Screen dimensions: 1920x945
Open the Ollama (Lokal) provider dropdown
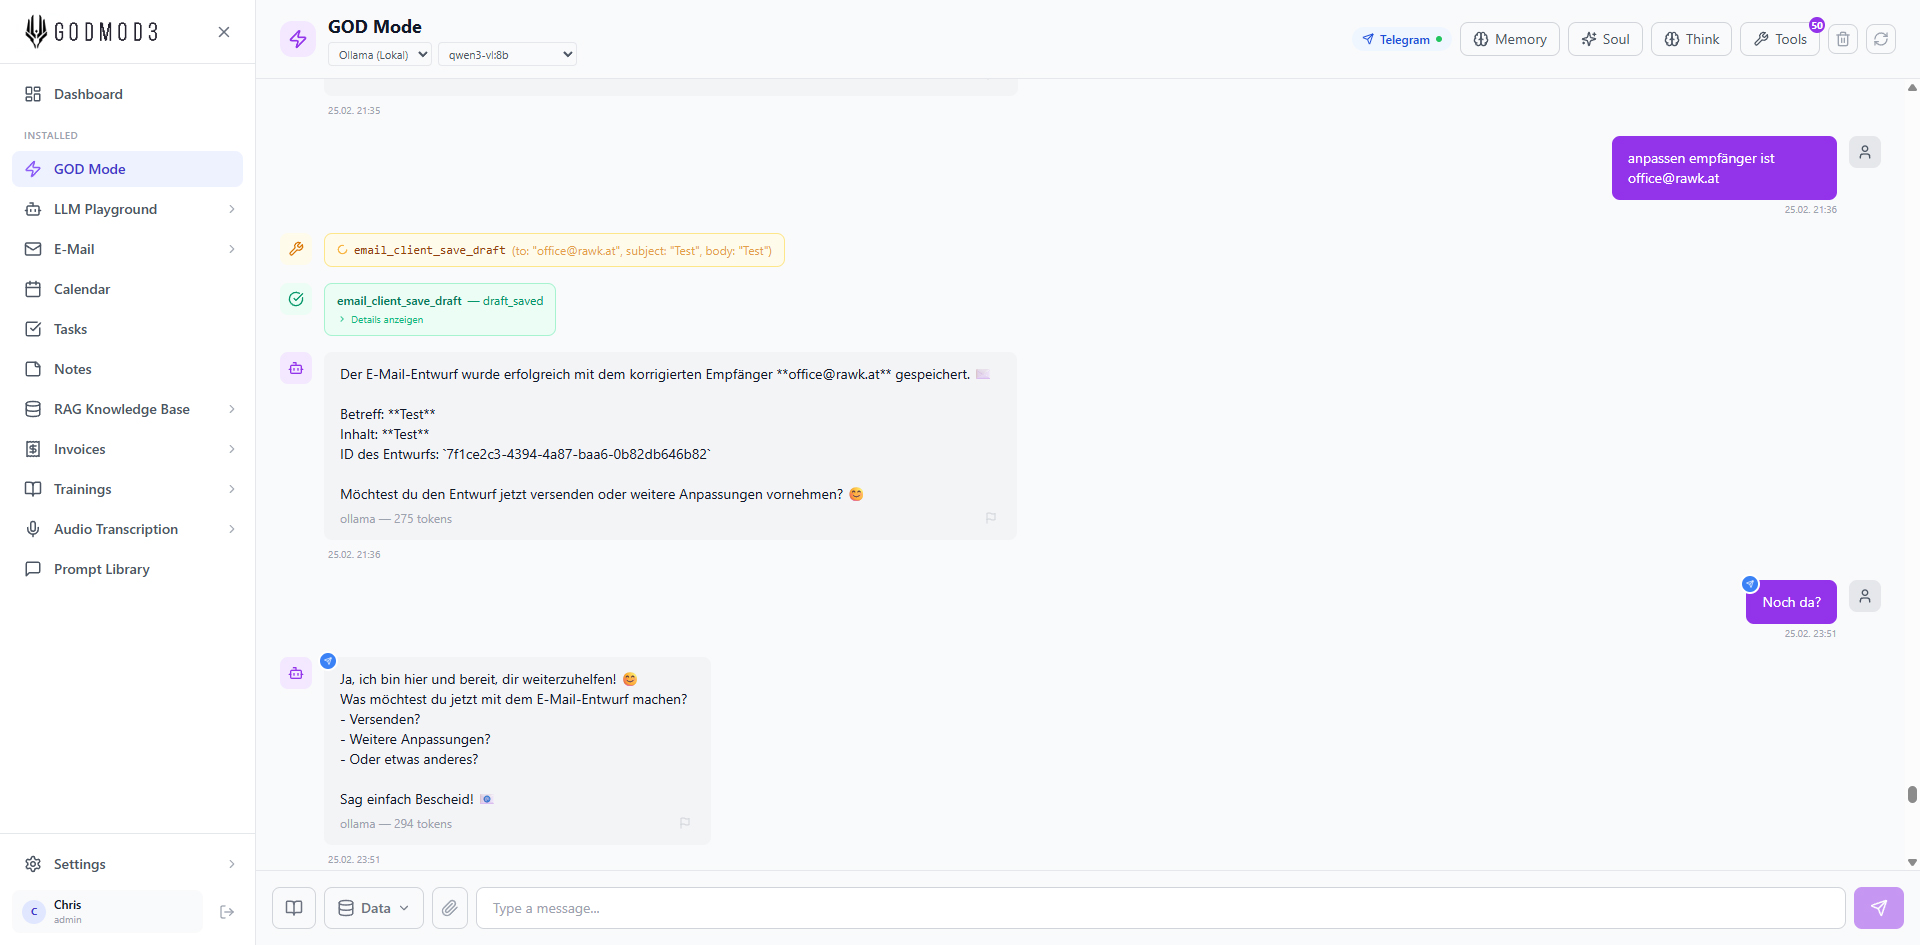click(380, 55)
